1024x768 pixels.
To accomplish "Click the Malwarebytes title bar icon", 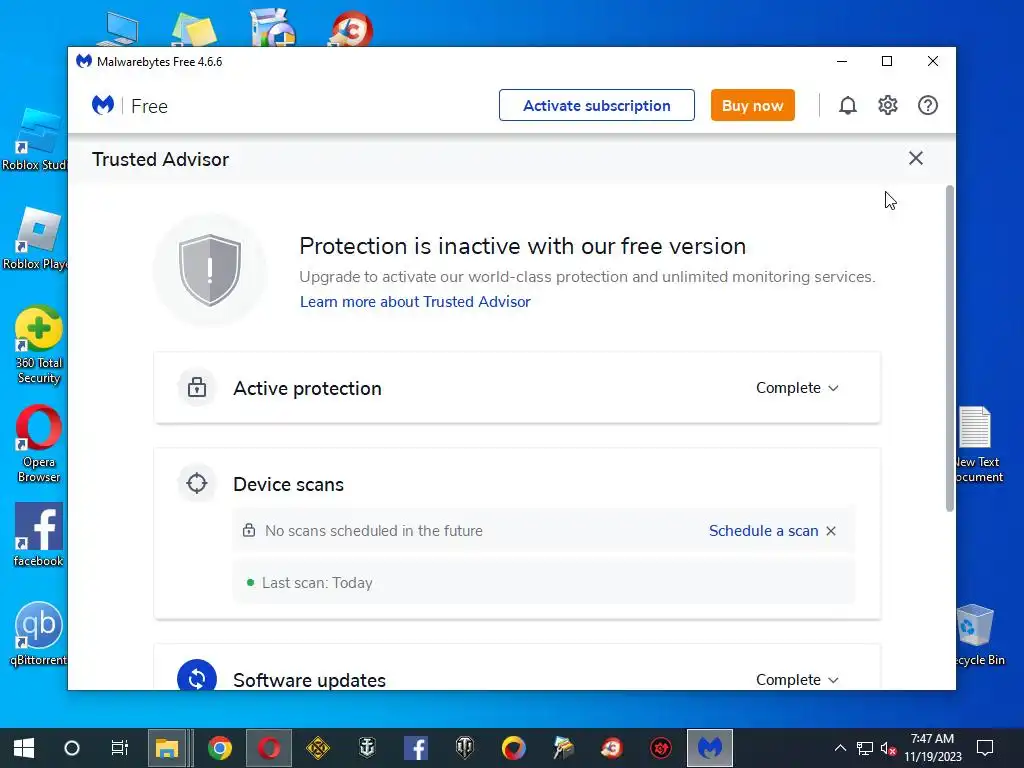I will (84, 61).
